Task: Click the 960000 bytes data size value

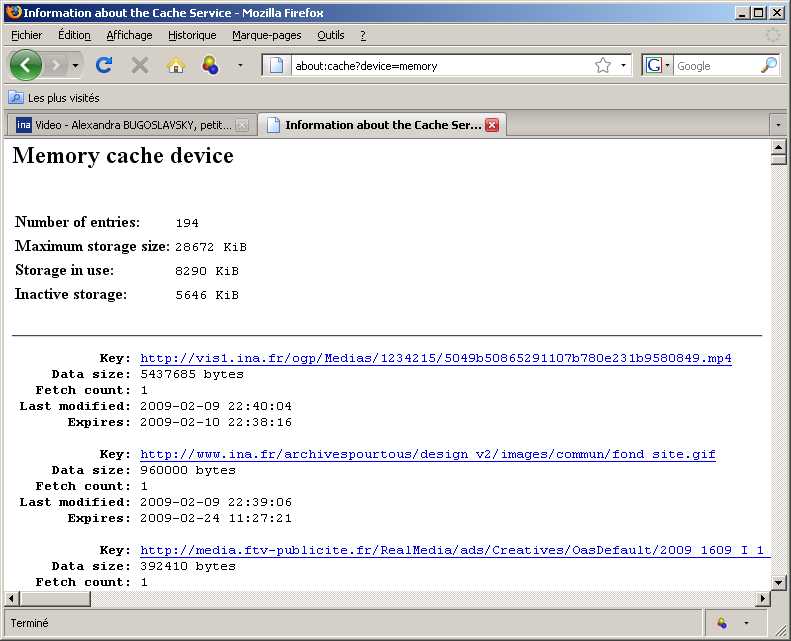Action: 188,470
